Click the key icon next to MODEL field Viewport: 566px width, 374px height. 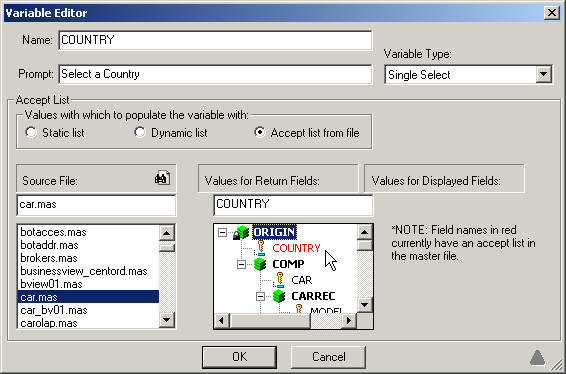coord(299,309)
